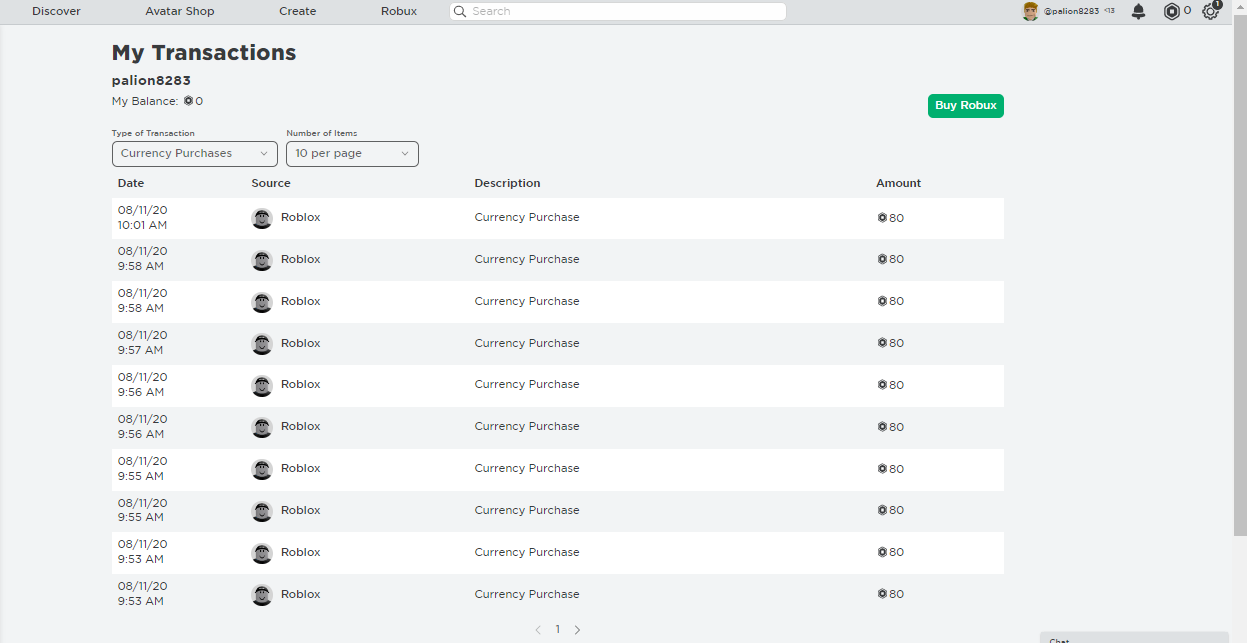Click the Robux balance icon in header
The image size is (1247, 643).
pos(1171,11)
